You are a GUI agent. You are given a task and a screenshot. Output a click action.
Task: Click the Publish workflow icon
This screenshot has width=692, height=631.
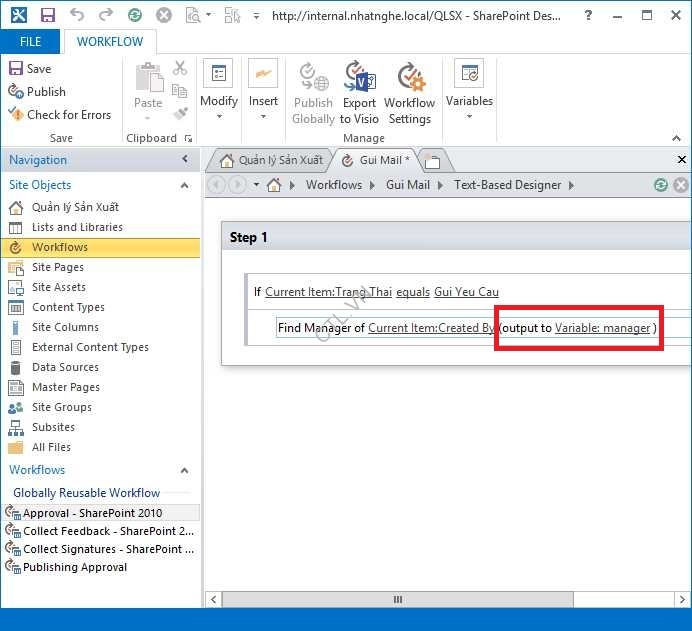click(x=16, y=92)
